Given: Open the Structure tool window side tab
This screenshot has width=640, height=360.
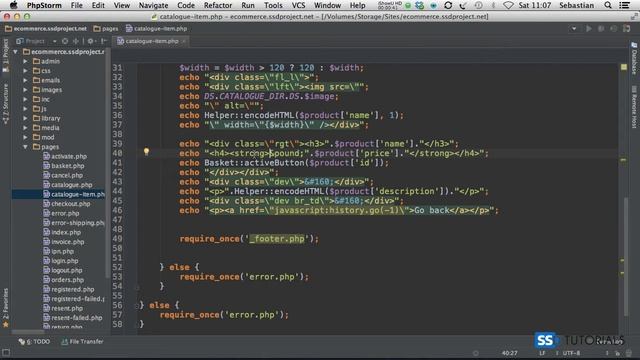Looking at the screenshot, I should tap(5, 104).
